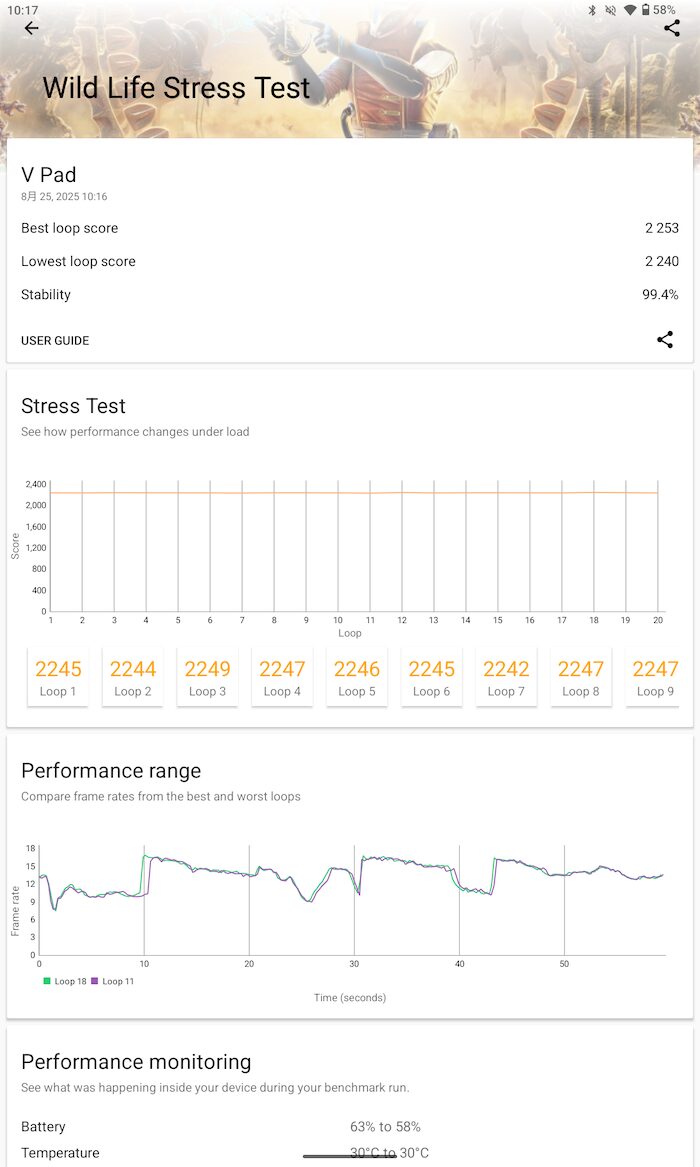
Task: Select the Loop 8 score card
Action: [x=581, y=677]
